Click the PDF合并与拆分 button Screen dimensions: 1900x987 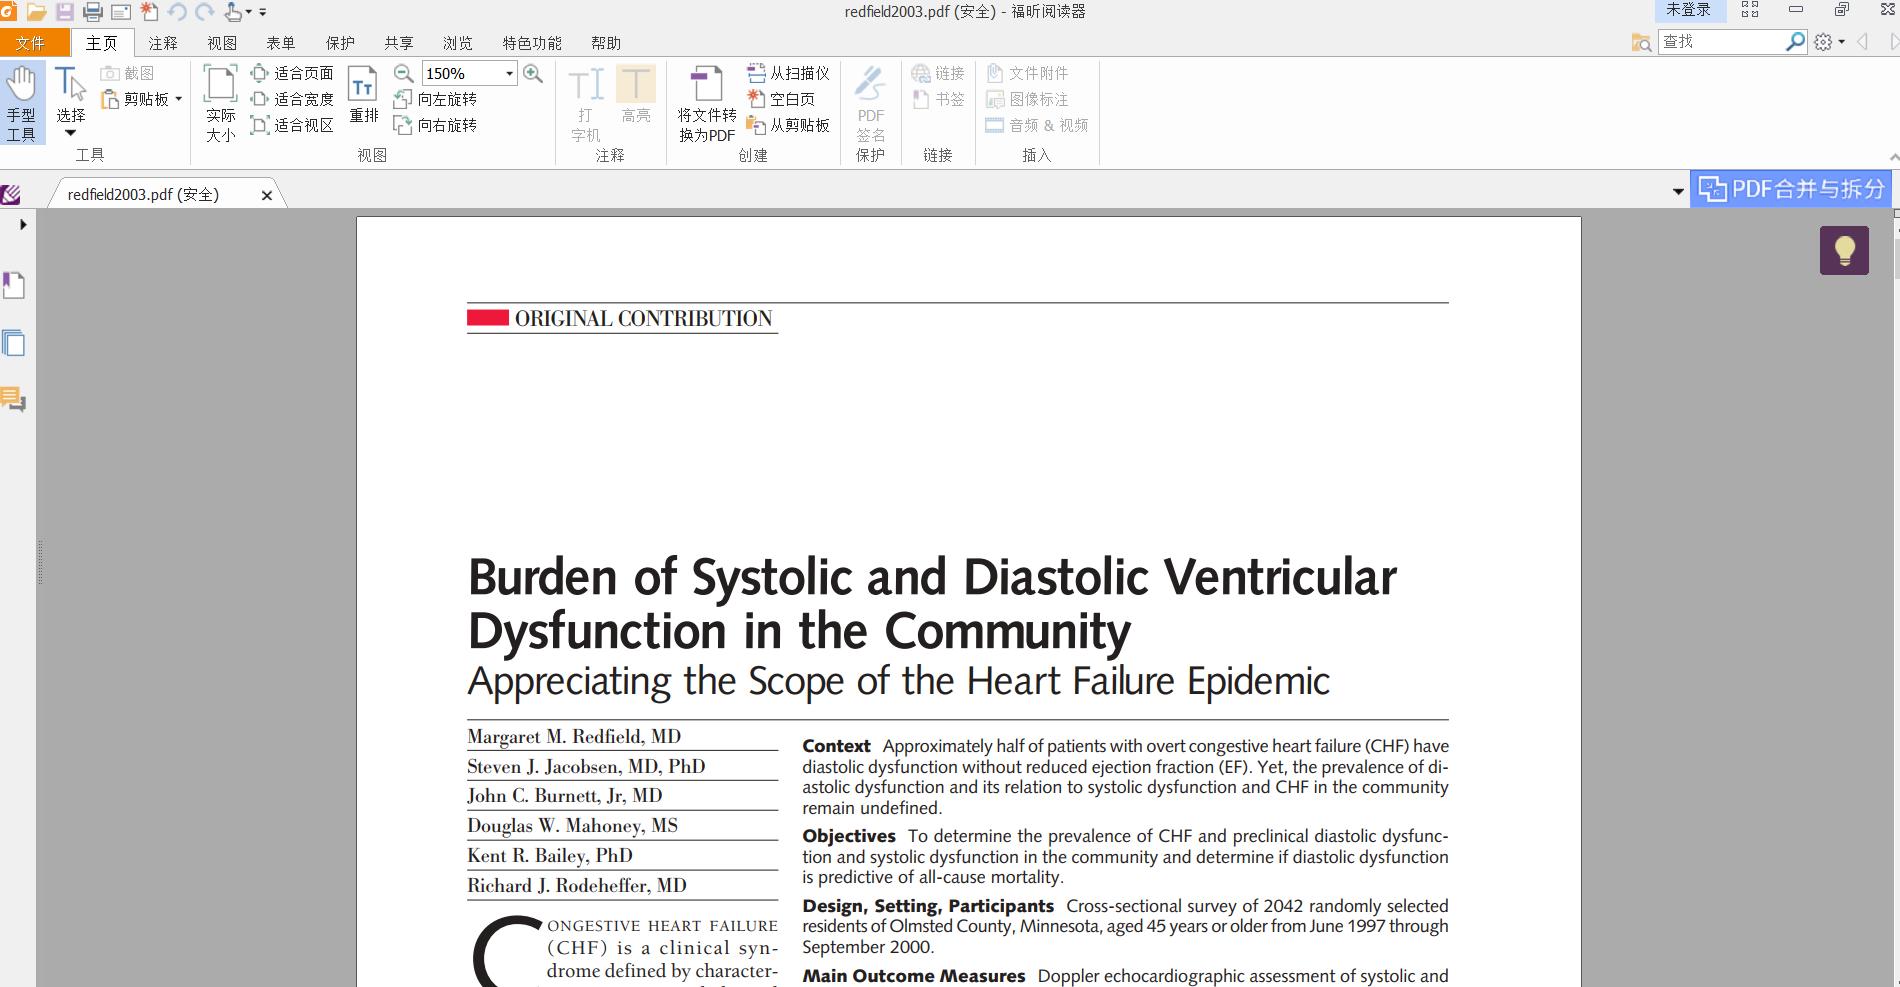click(1791, 189)
